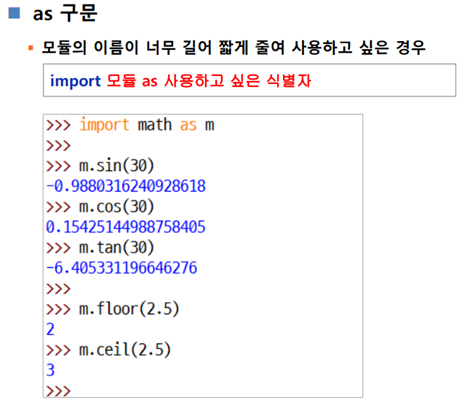Click the last empty '>>>' prompt
Viewport: 465px width, 408px height.
(58, 391)
